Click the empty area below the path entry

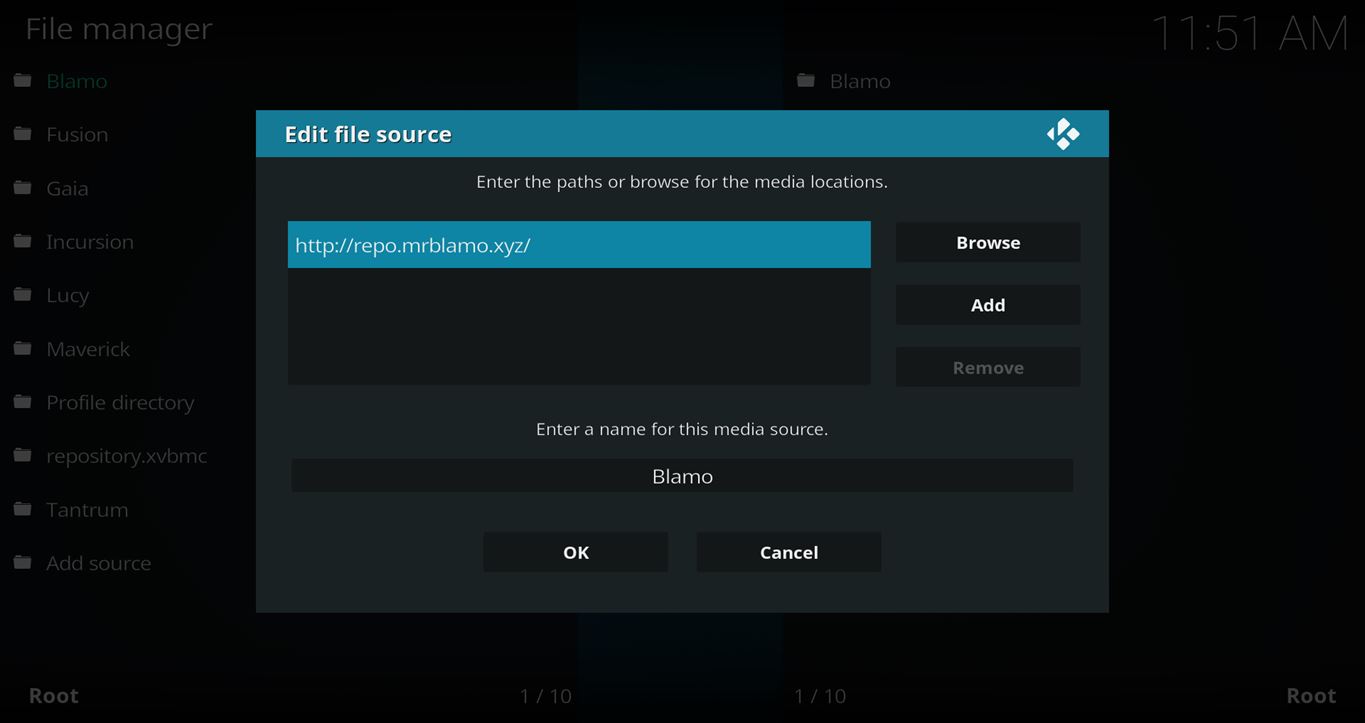[578, 326]
